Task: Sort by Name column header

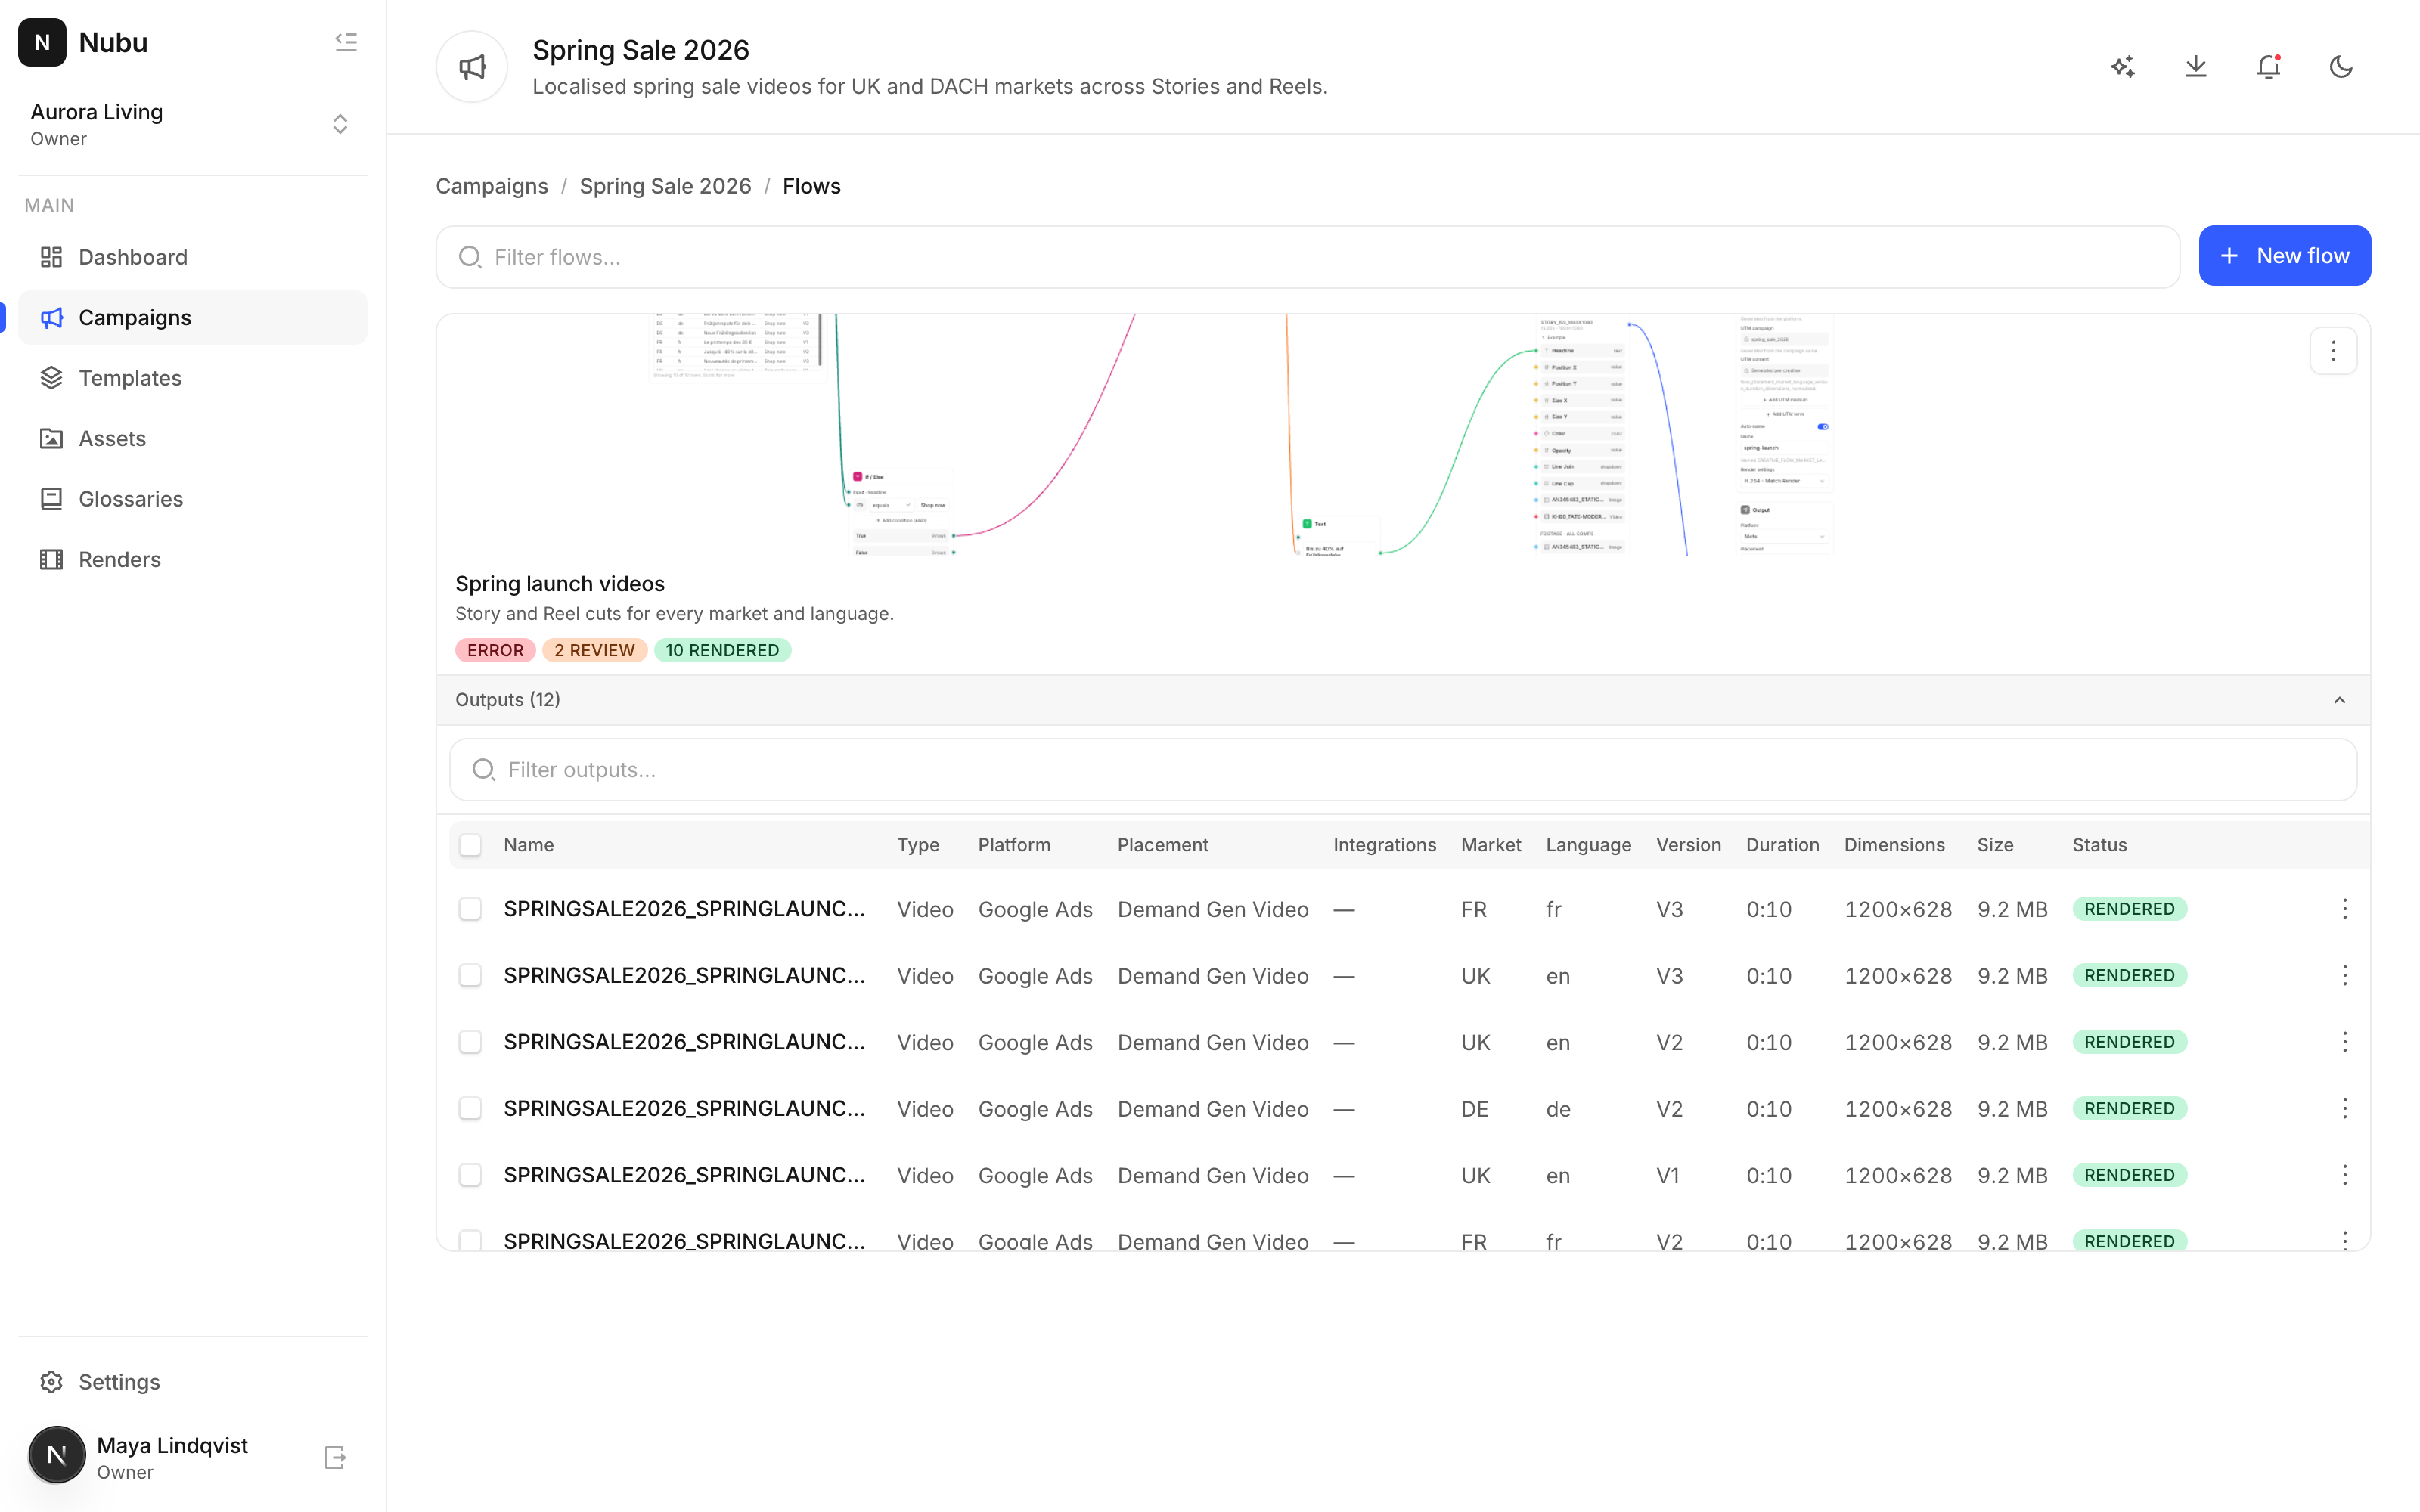Action: tap(528, 845)
